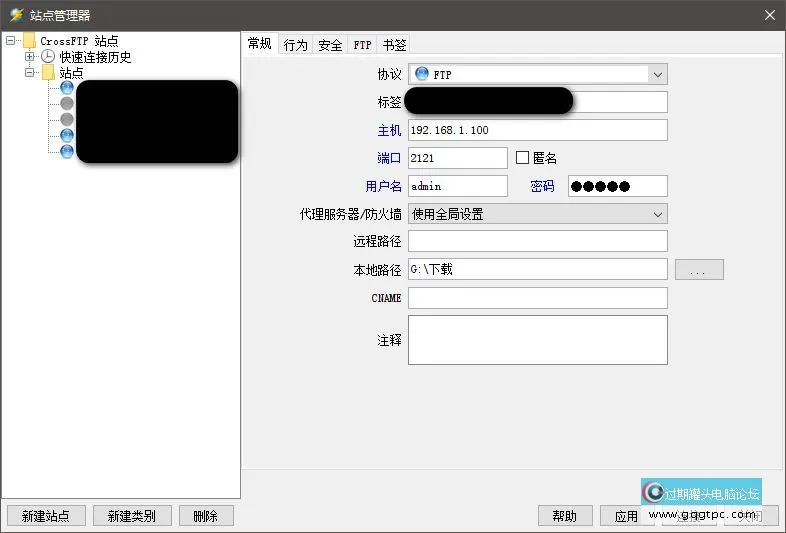Open the 协议 protocol dropdown
The image size is (786, 533).
point(657,74)
